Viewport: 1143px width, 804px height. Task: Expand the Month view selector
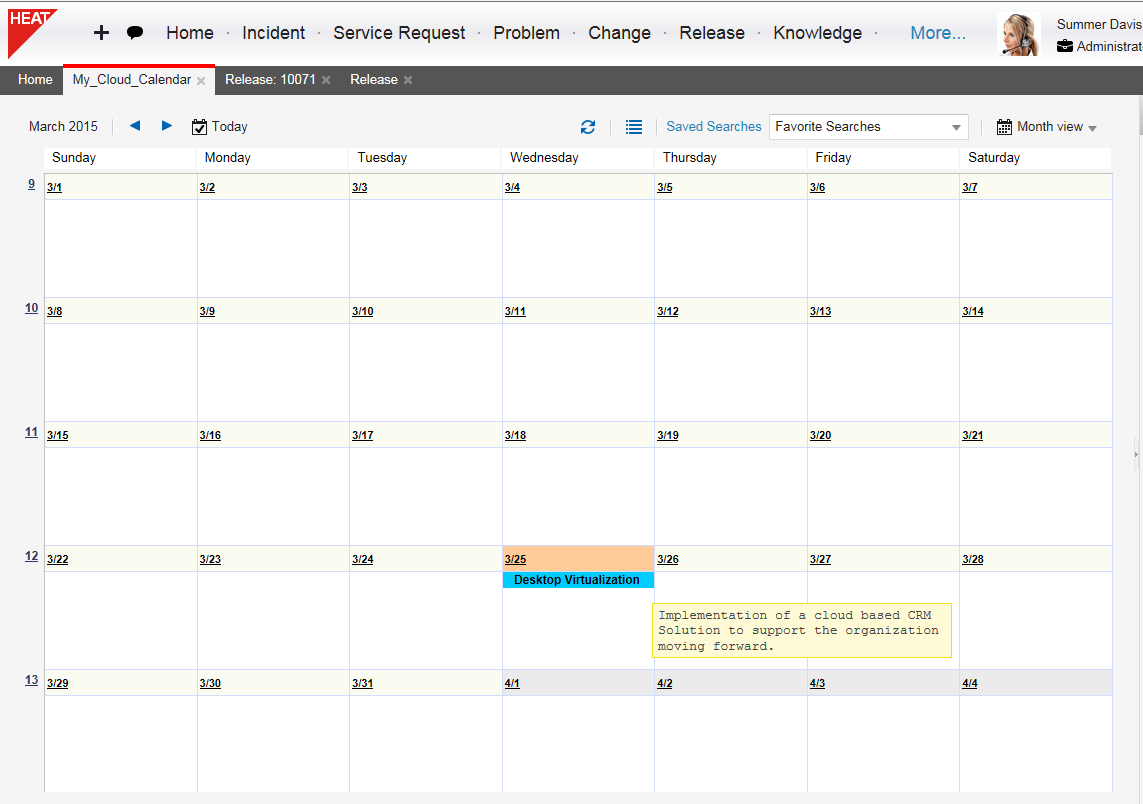(x=1047, y=127)
